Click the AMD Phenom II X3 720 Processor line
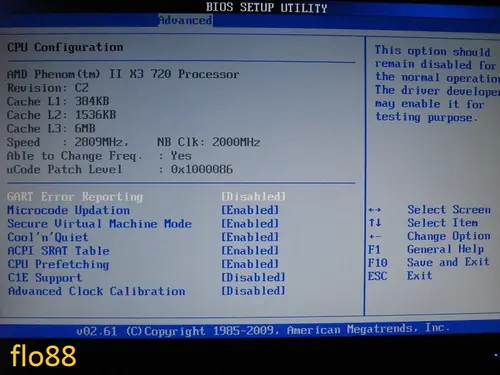The image size is (500, 375). coord(123,74)
